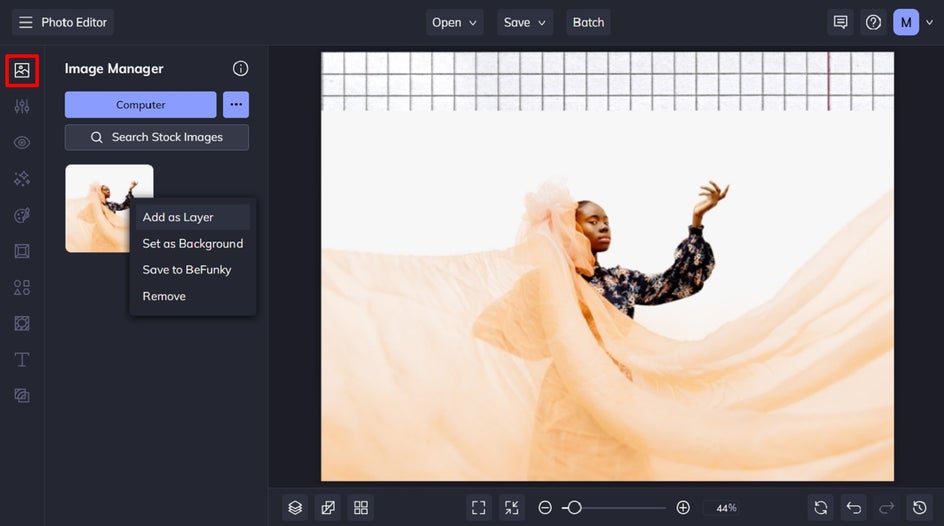Screen dimensions: 944x526
Task: Open the Layers panel icon
Action: [x=295, y=507]
